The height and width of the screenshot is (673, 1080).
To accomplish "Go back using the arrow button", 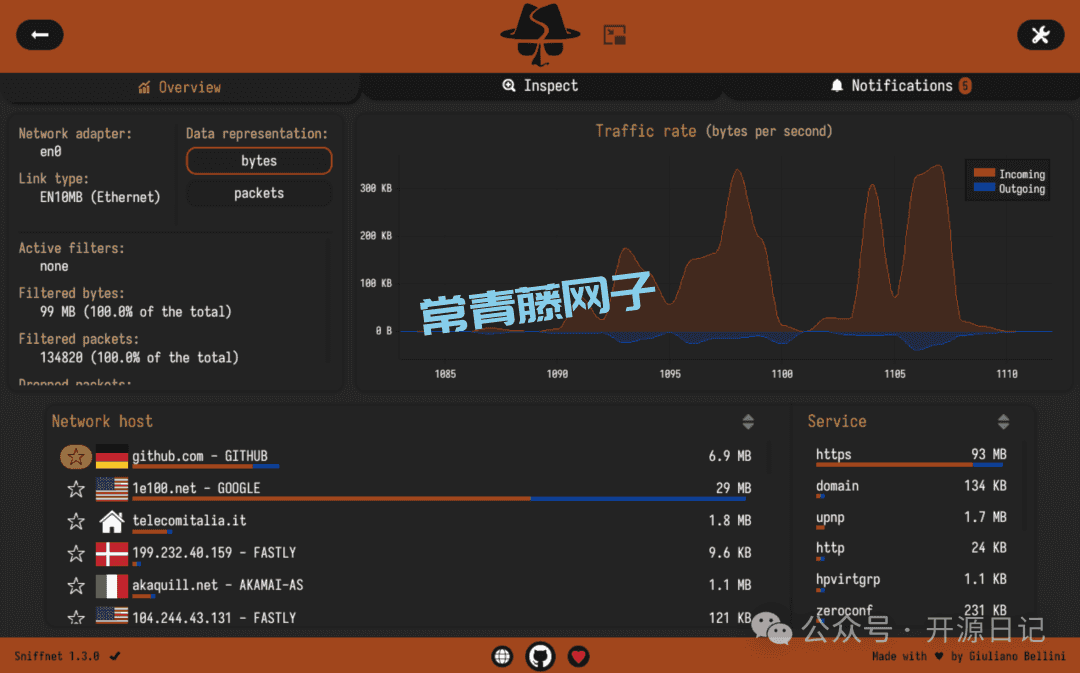I will [40, 35].
